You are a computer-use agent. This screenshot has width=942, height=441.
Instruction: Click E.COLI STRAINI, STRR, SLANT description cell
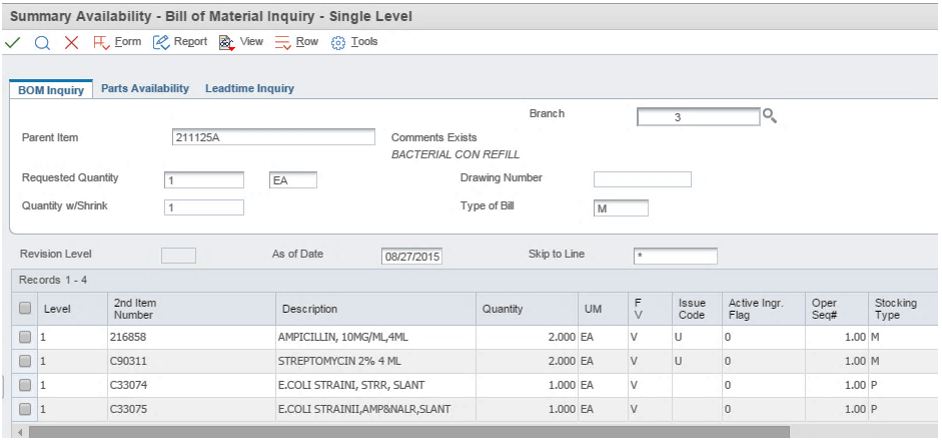[376, 386]
